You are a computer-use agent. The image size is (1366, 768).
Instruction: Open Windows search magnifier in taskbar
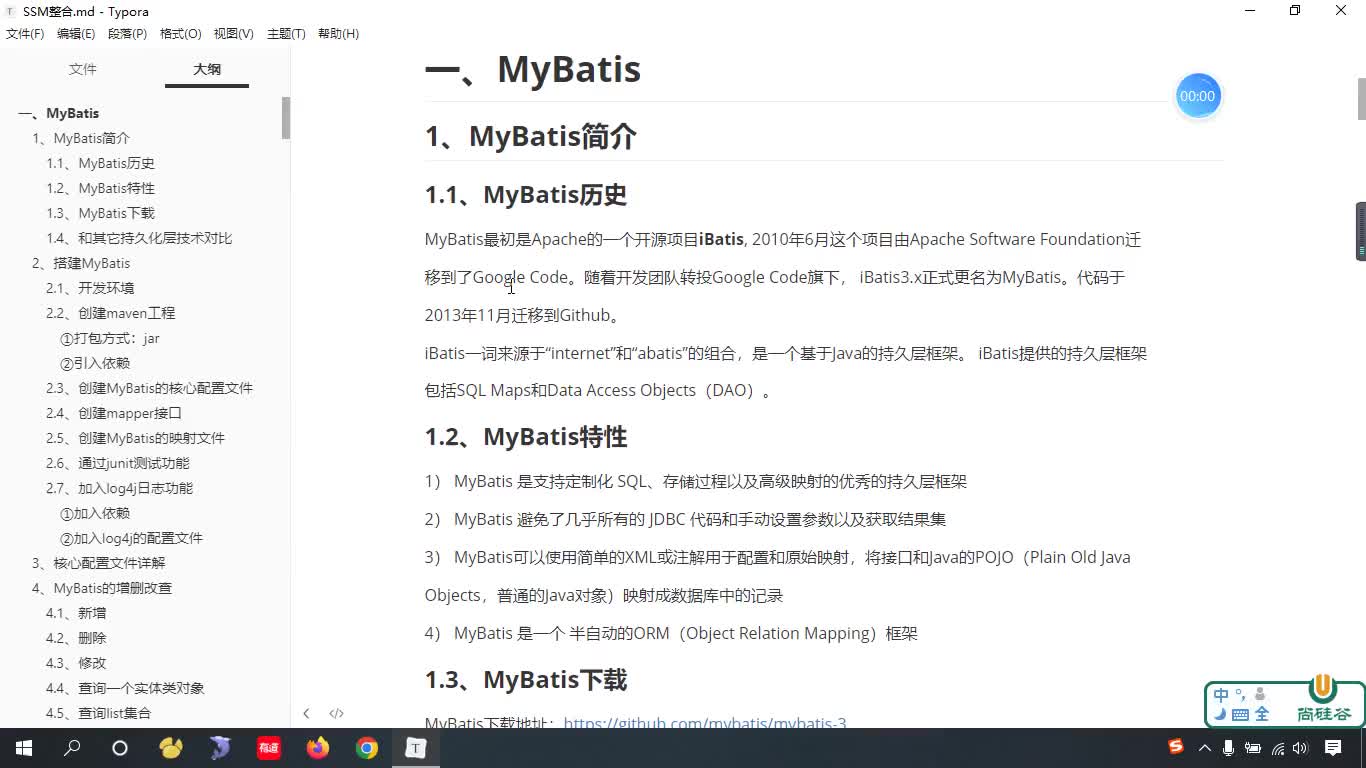pyautogui.click(x=72, y=748)
